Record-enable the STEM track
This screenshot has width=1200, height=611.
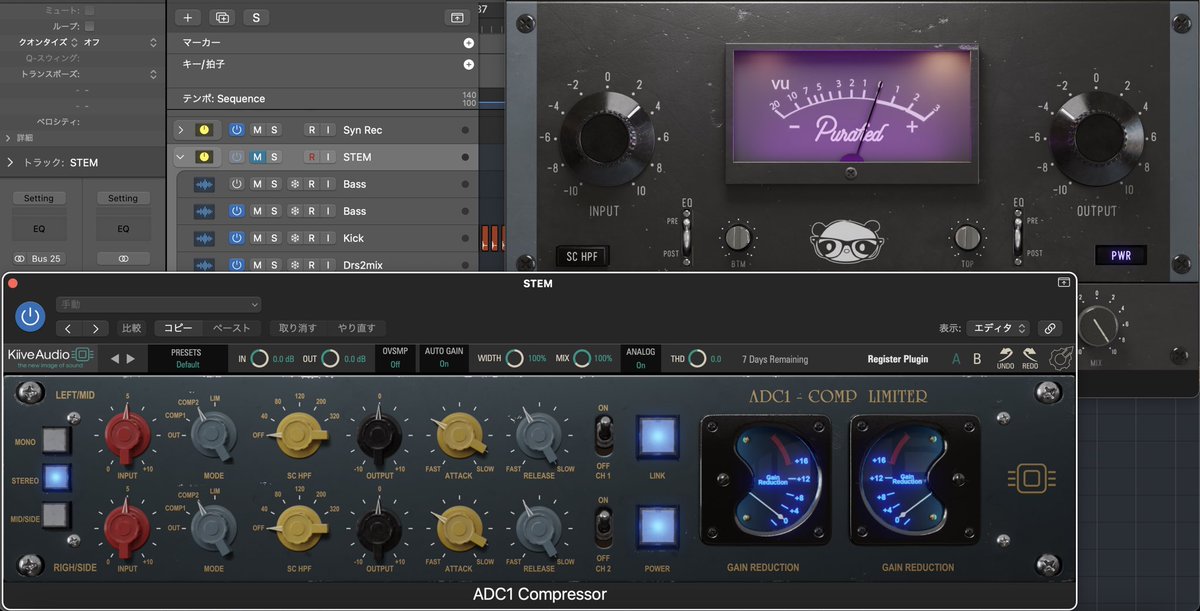pos(312,157)
